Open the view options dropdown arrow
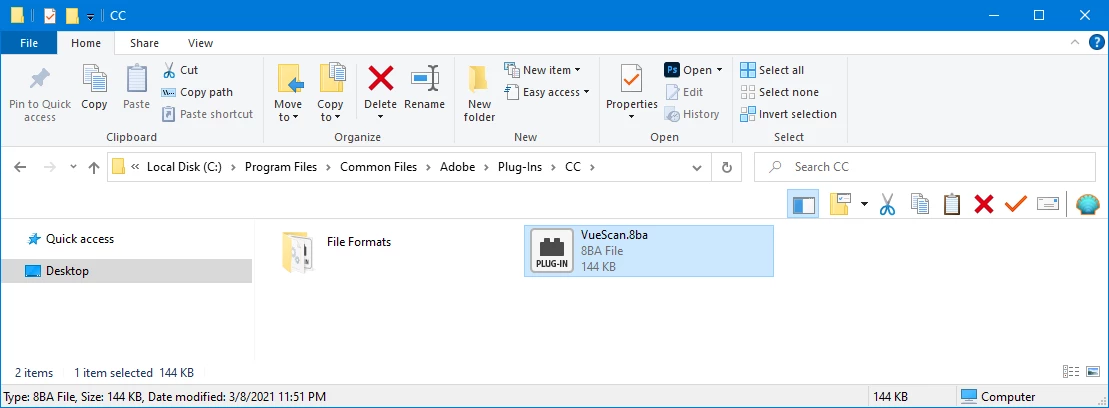1109x408 pixels. [x=864, y=204]
